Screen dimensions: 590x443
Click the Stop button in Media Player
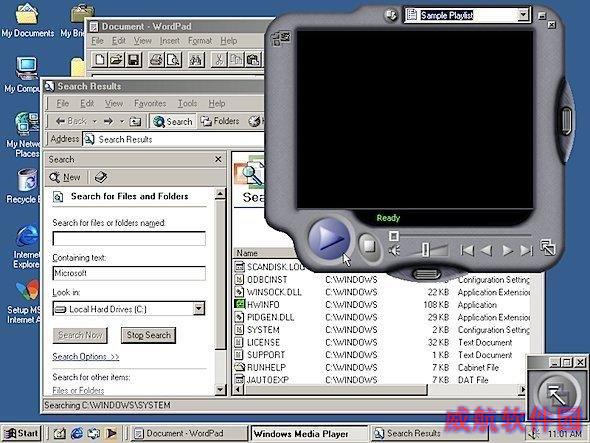(x=369, y=247)
